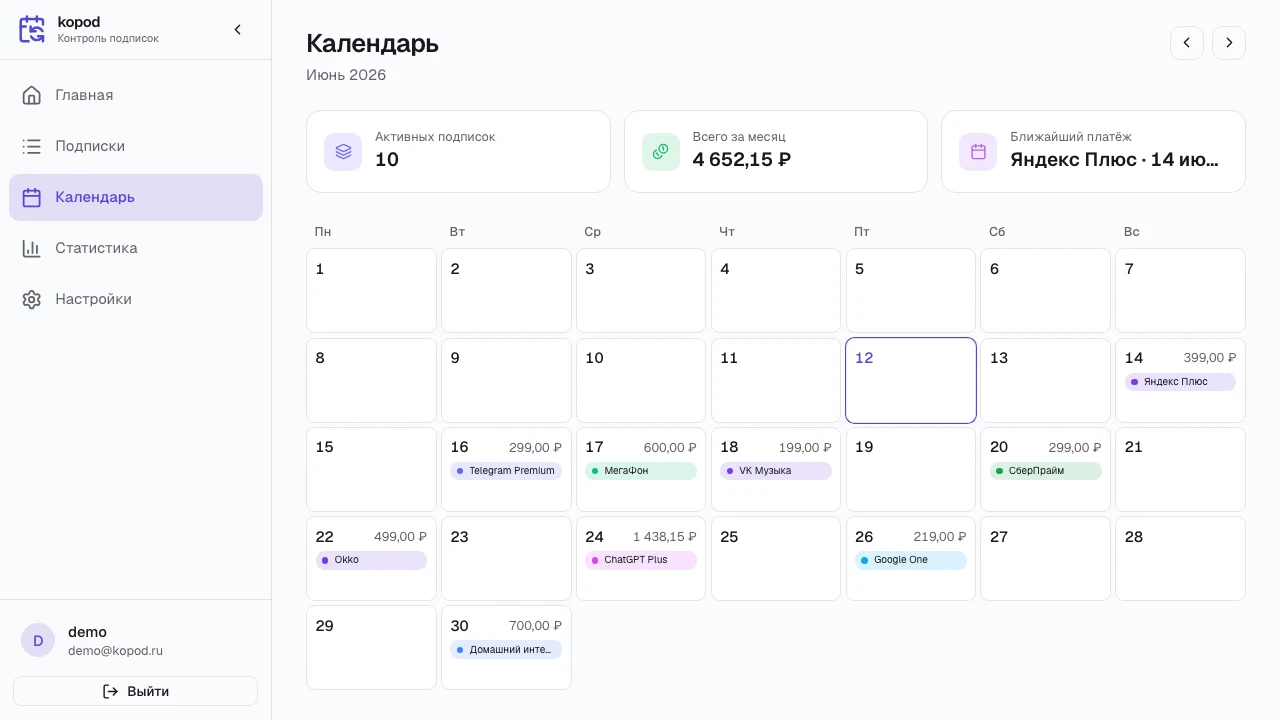Click the 700,00 ₽ amount on day 30
The image size is (1280, 720).
click(535, 626)
